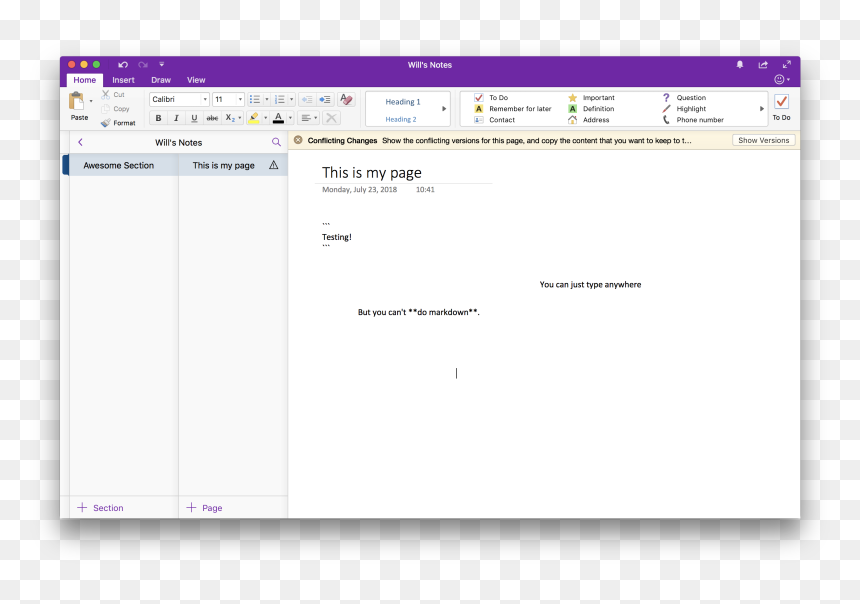Expand the tags gallery arrow
This screenshot has width=860, height=604.
[762, 109]
